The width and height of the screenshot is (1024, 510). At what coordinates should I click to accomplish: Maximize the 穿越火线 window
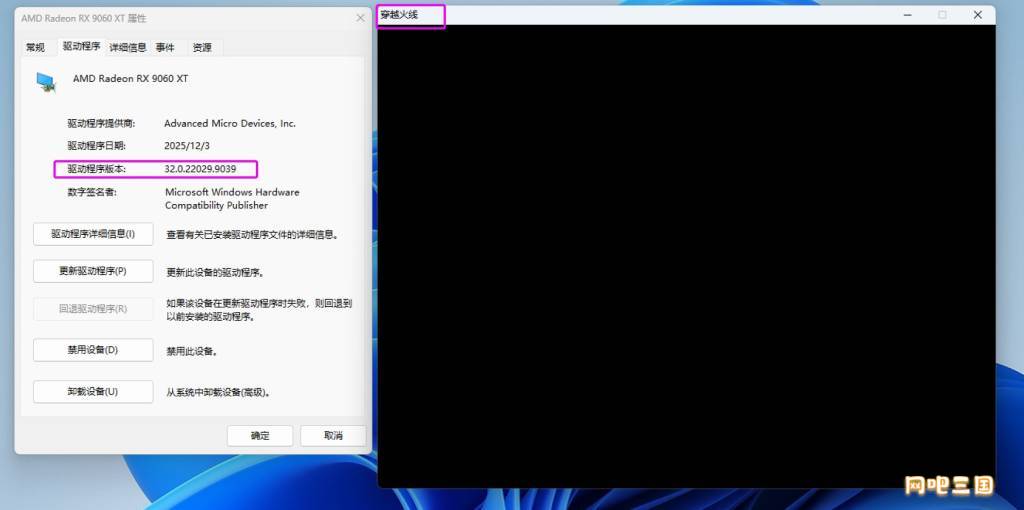click(x=942, y=15)
